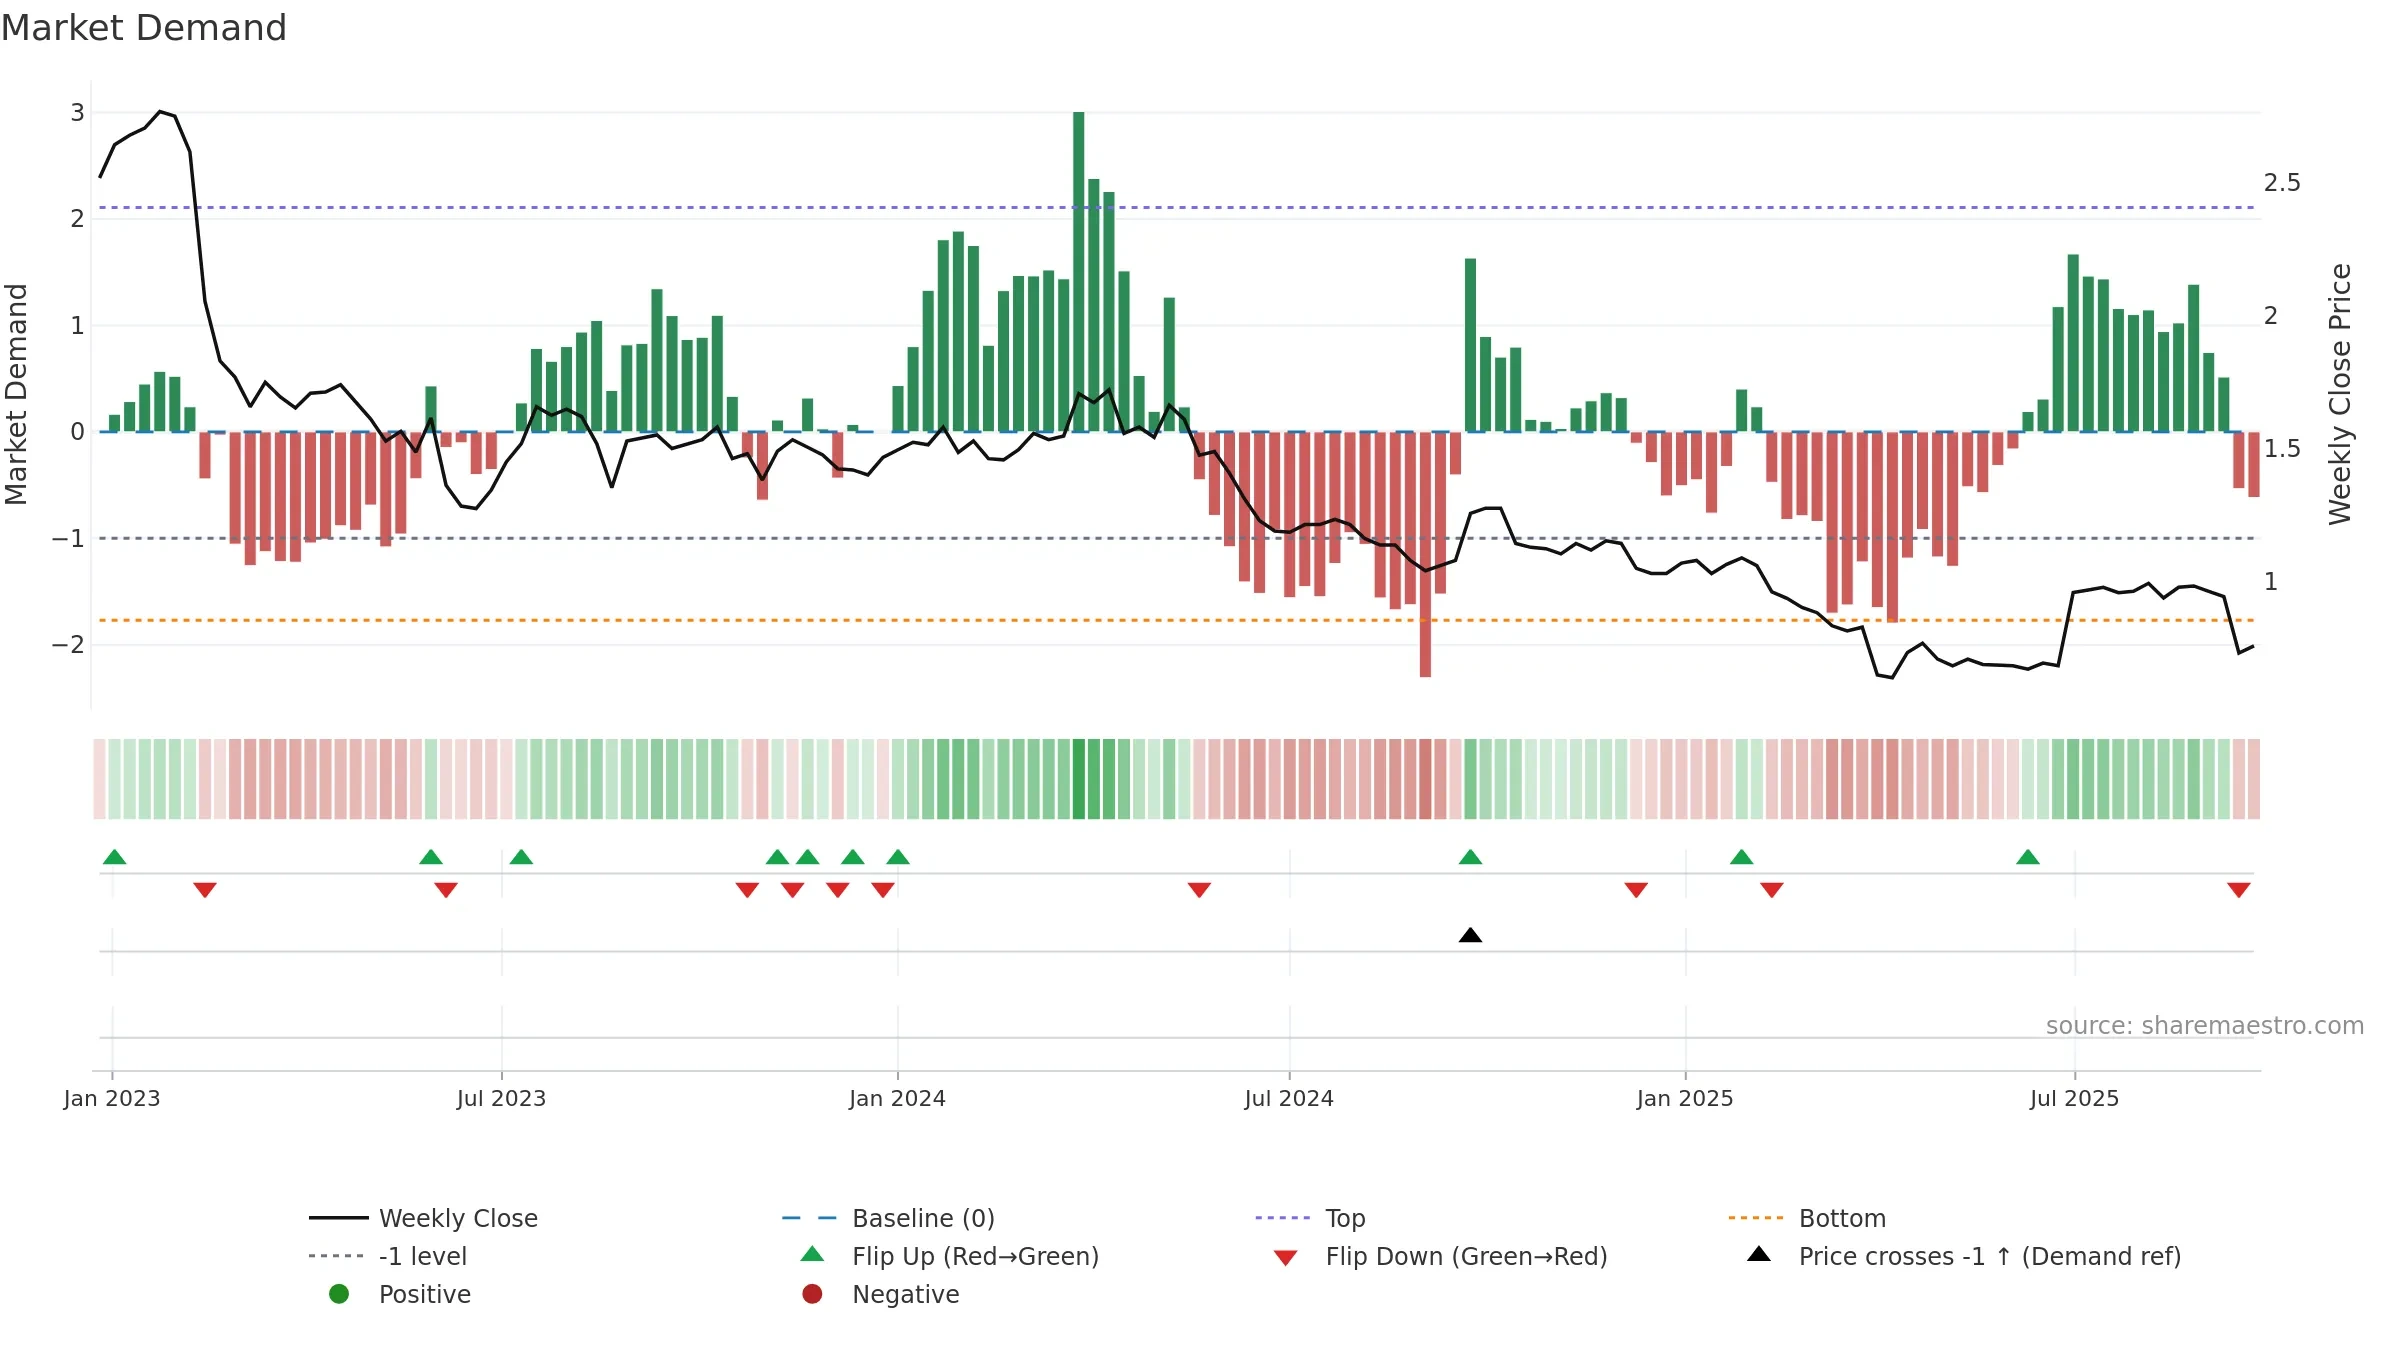Click the green flip-up triangle just after Jan 2025
Viewport: 2400px width, 1350px height.
tap(1742, 857)
